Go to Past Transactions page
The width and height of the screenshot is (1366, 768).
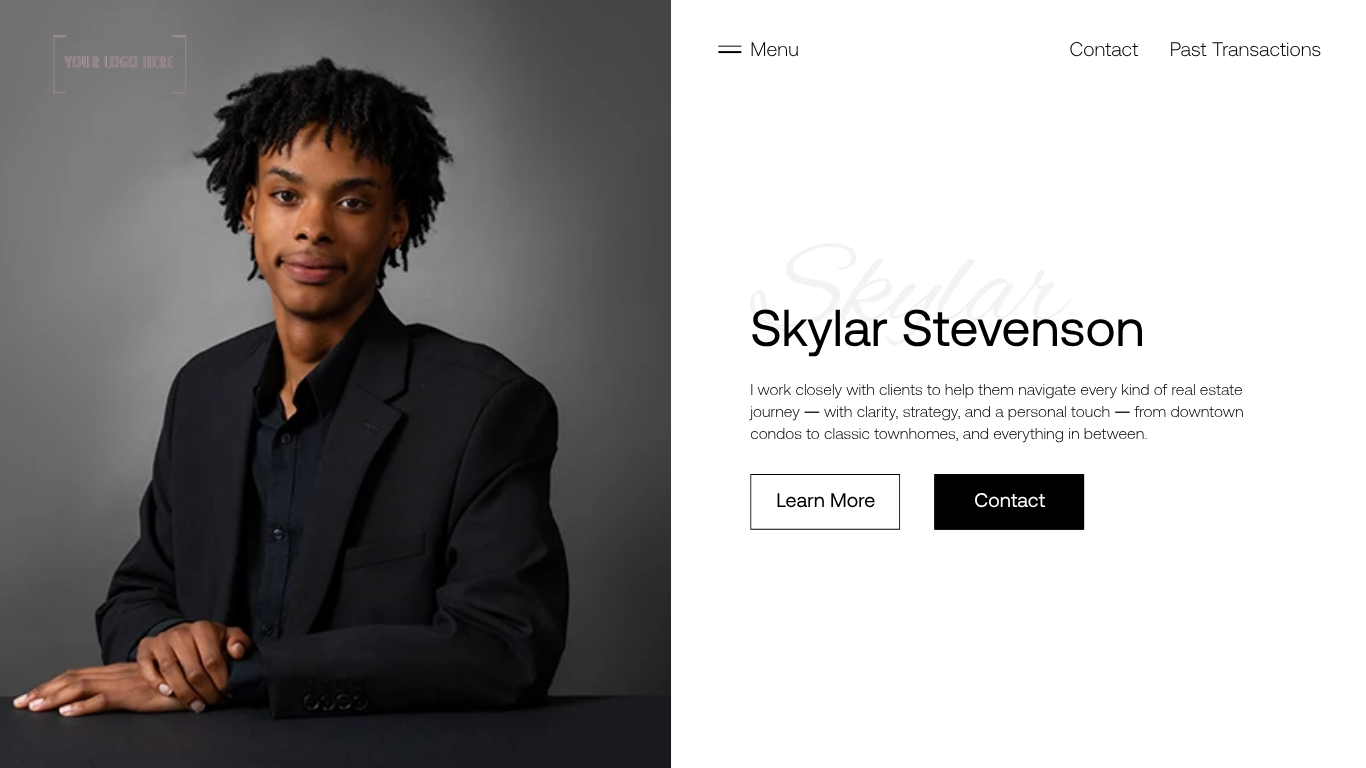click(x=1245, y=49)
